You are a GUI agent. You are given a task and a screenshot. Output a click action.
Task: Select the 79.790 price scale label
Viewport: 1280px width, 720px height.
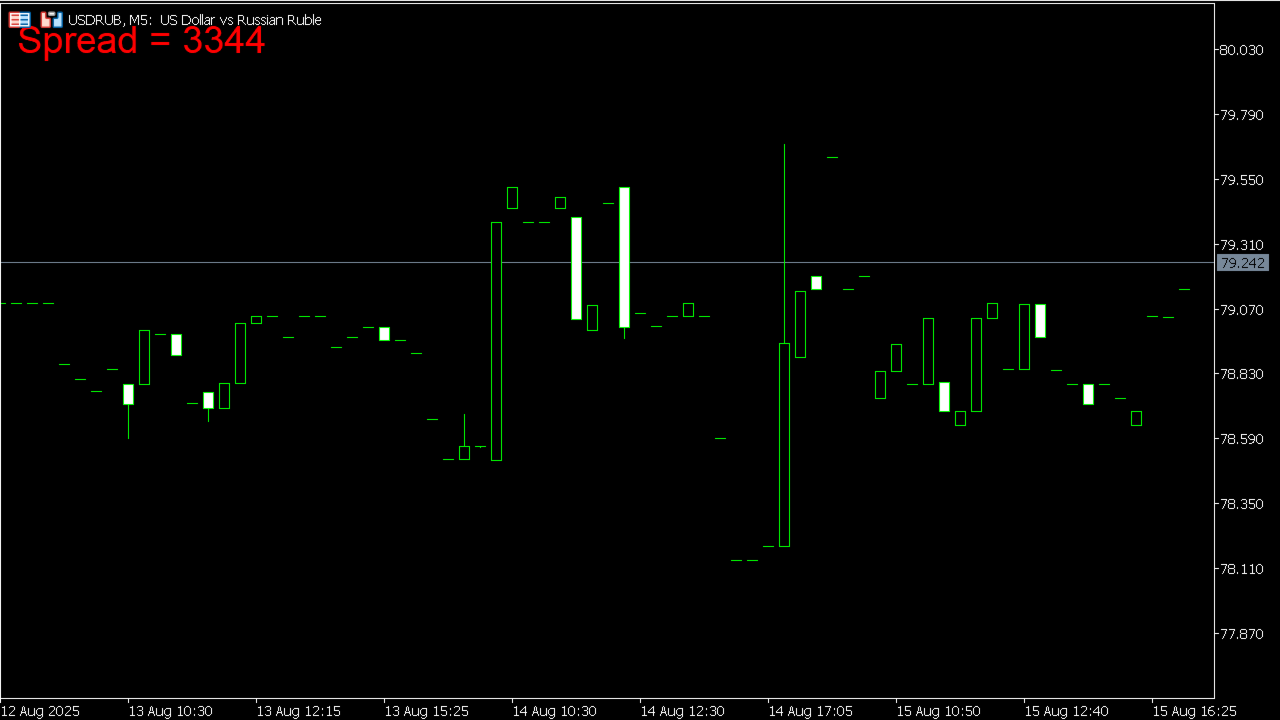tap(1242, 115)
